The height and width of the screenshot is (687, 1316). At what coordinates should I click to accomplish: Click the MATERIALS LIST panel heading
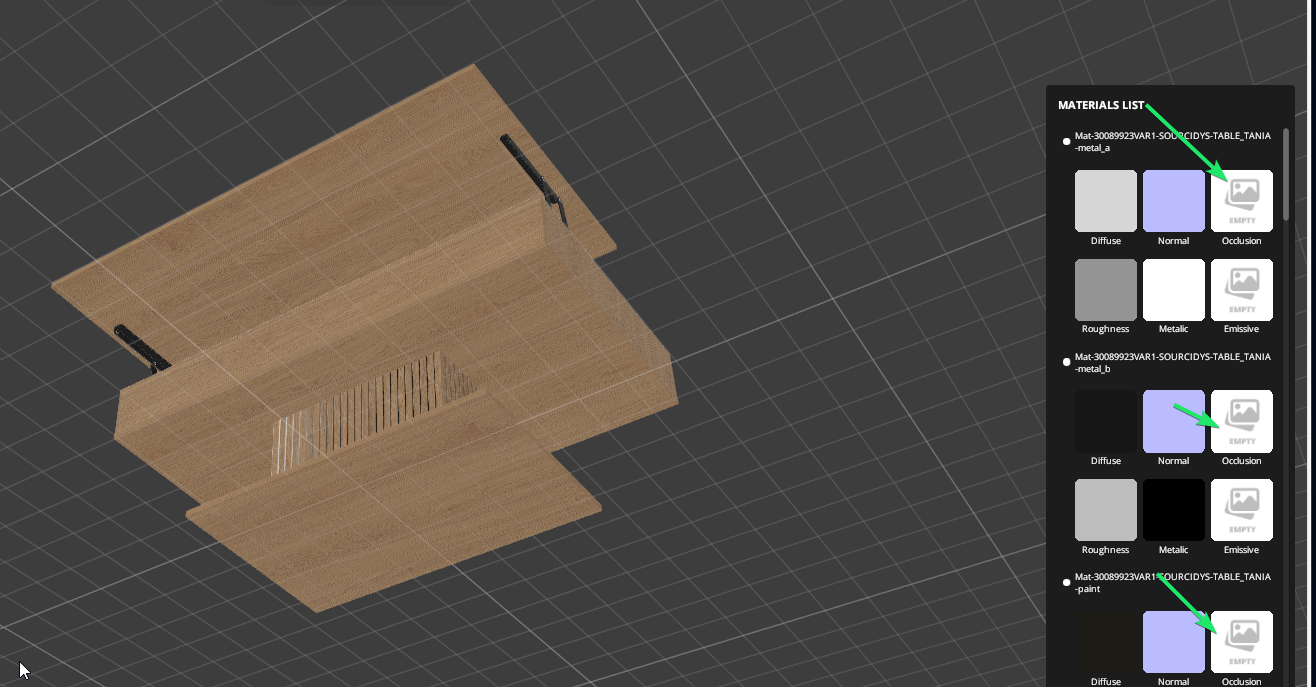(x=1101, y=105)
